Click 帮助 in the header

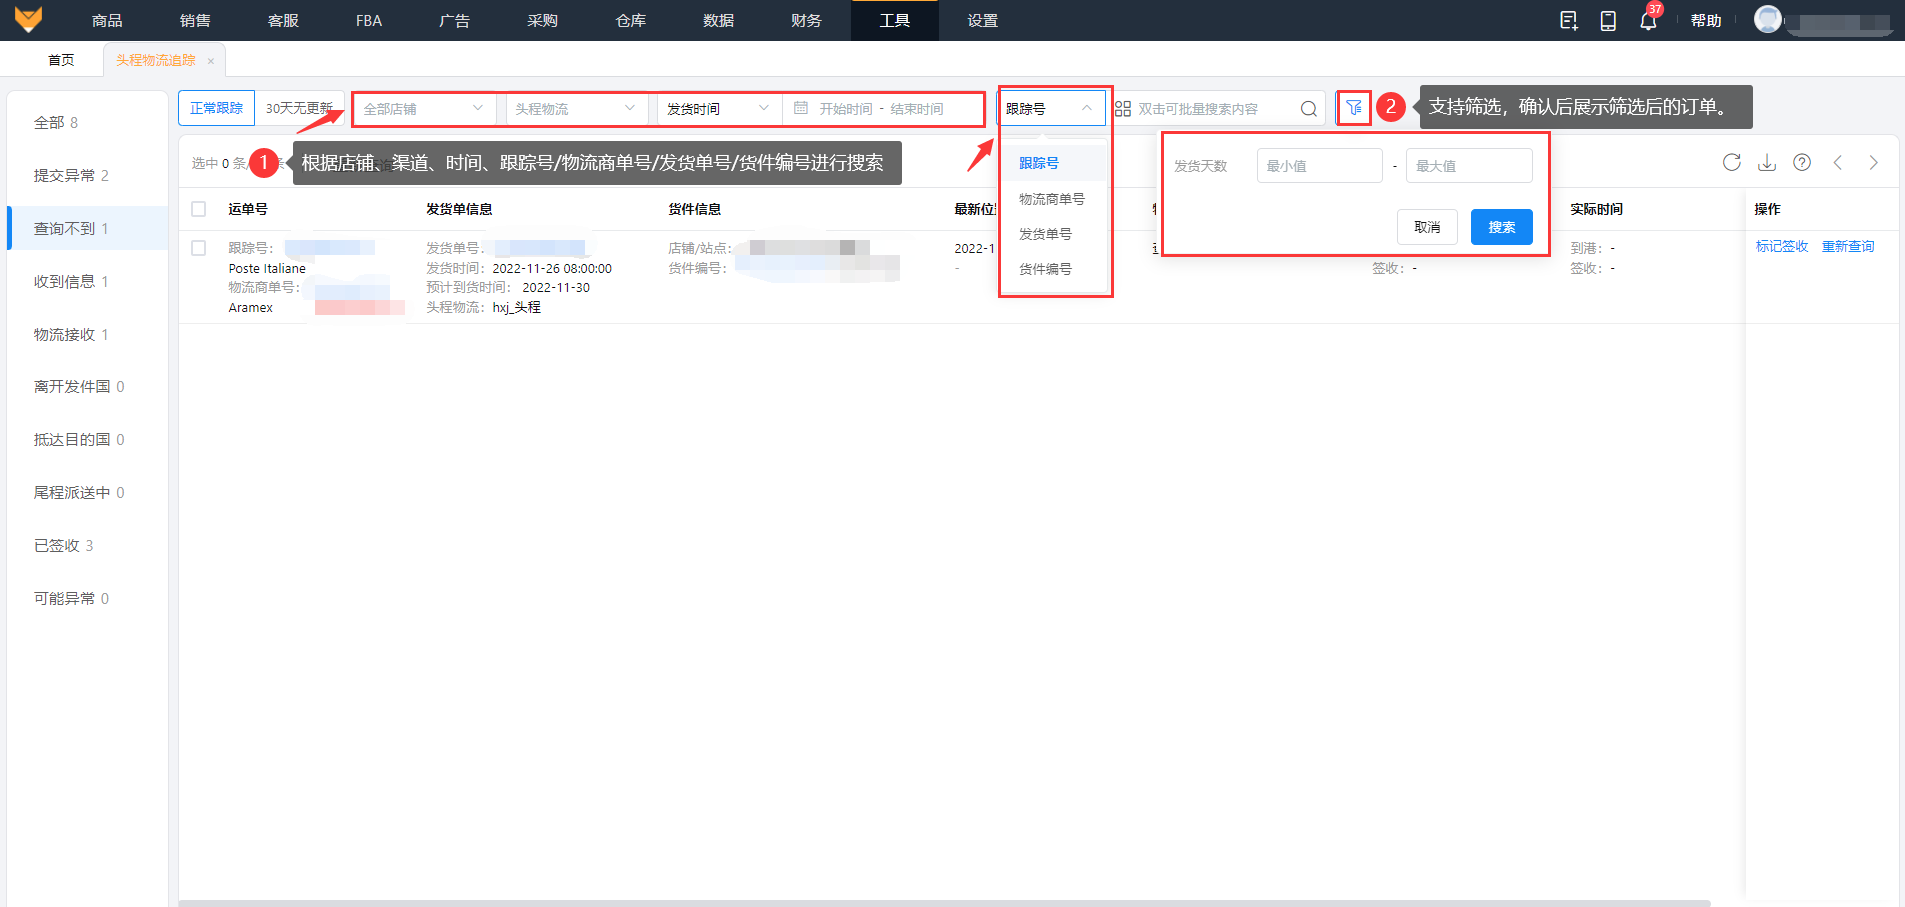(1706, 20)
